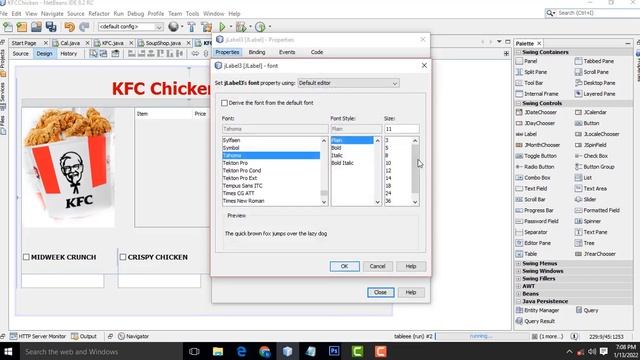The height and width of the screenshot is (360, 640).
Task: Collapse the Swing Containers palette category
Action: (x=518, y=52)
